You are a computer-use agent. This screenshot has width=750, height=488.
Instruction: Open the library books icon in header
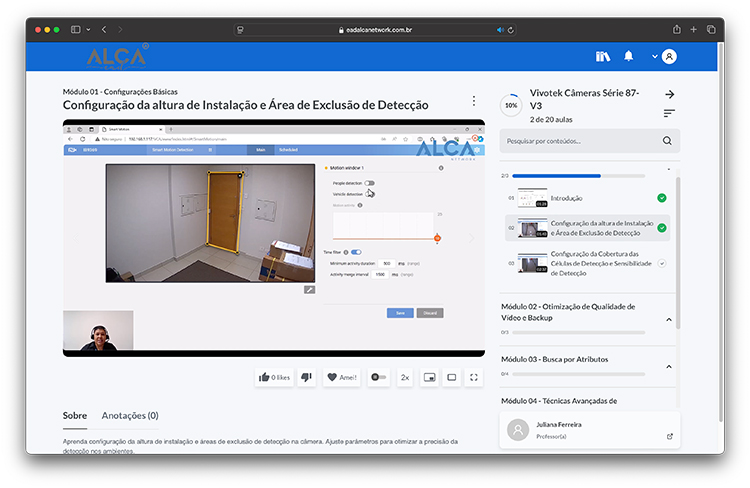(603, 56)
